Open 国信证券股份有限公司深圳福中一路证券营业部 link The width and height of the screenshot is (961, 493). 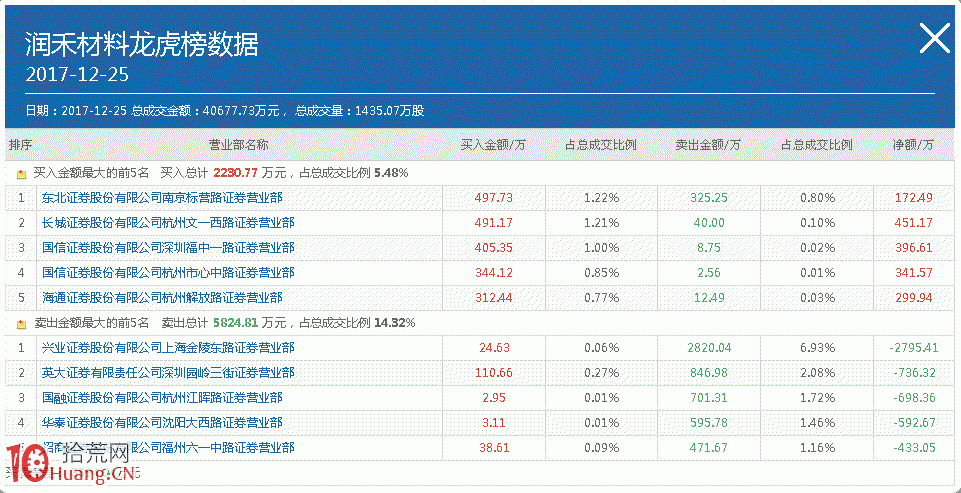pyautogui.click(x=168, y=248)
